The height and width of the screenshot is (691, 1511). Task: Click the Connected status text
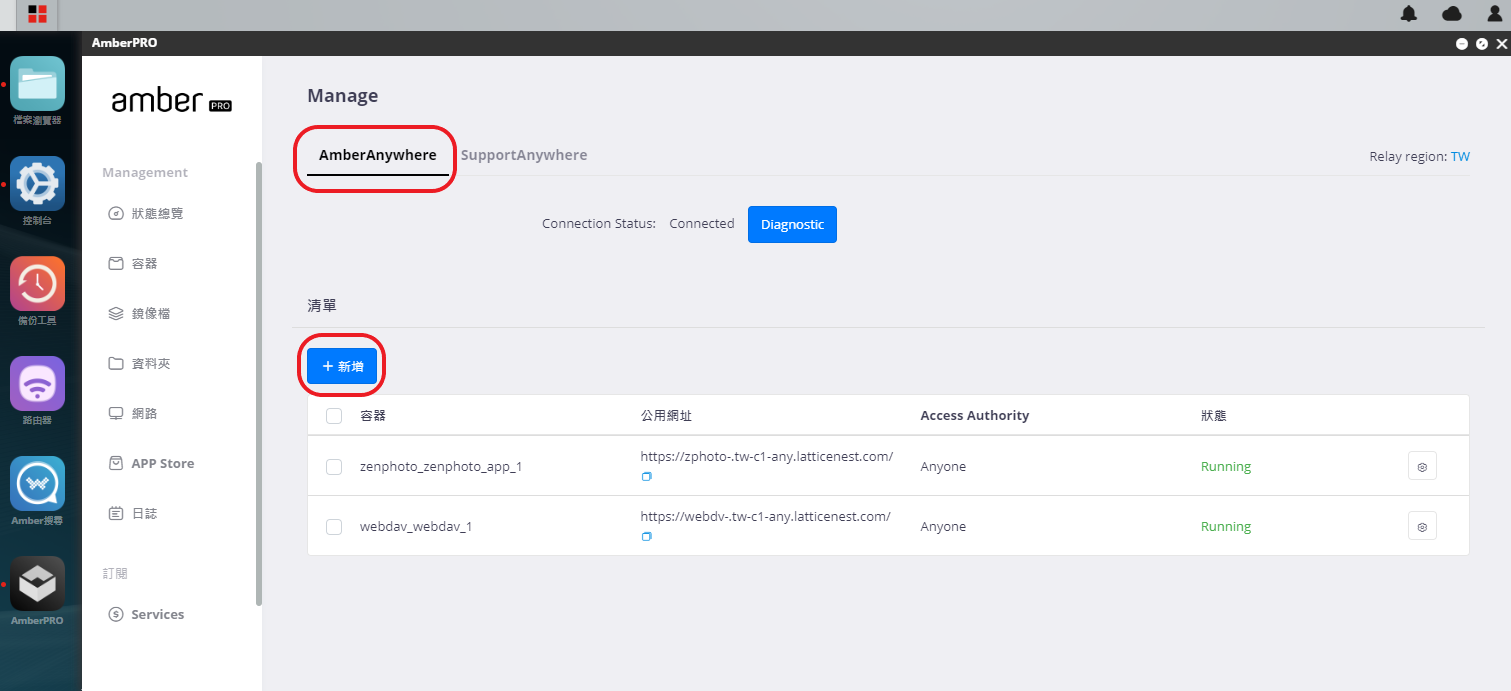click(702, 224)
